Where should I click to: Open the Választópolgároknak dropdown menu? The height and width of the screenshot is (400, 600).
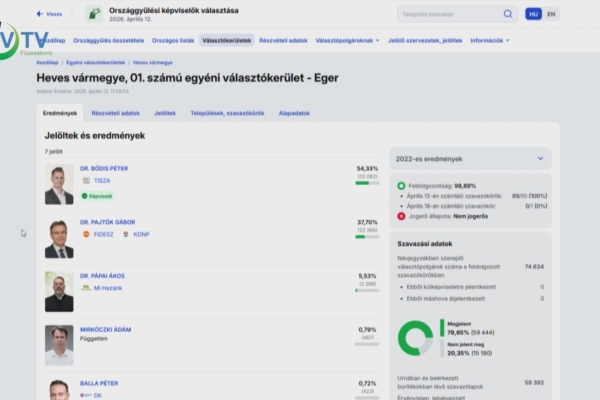tap(347, 40)
